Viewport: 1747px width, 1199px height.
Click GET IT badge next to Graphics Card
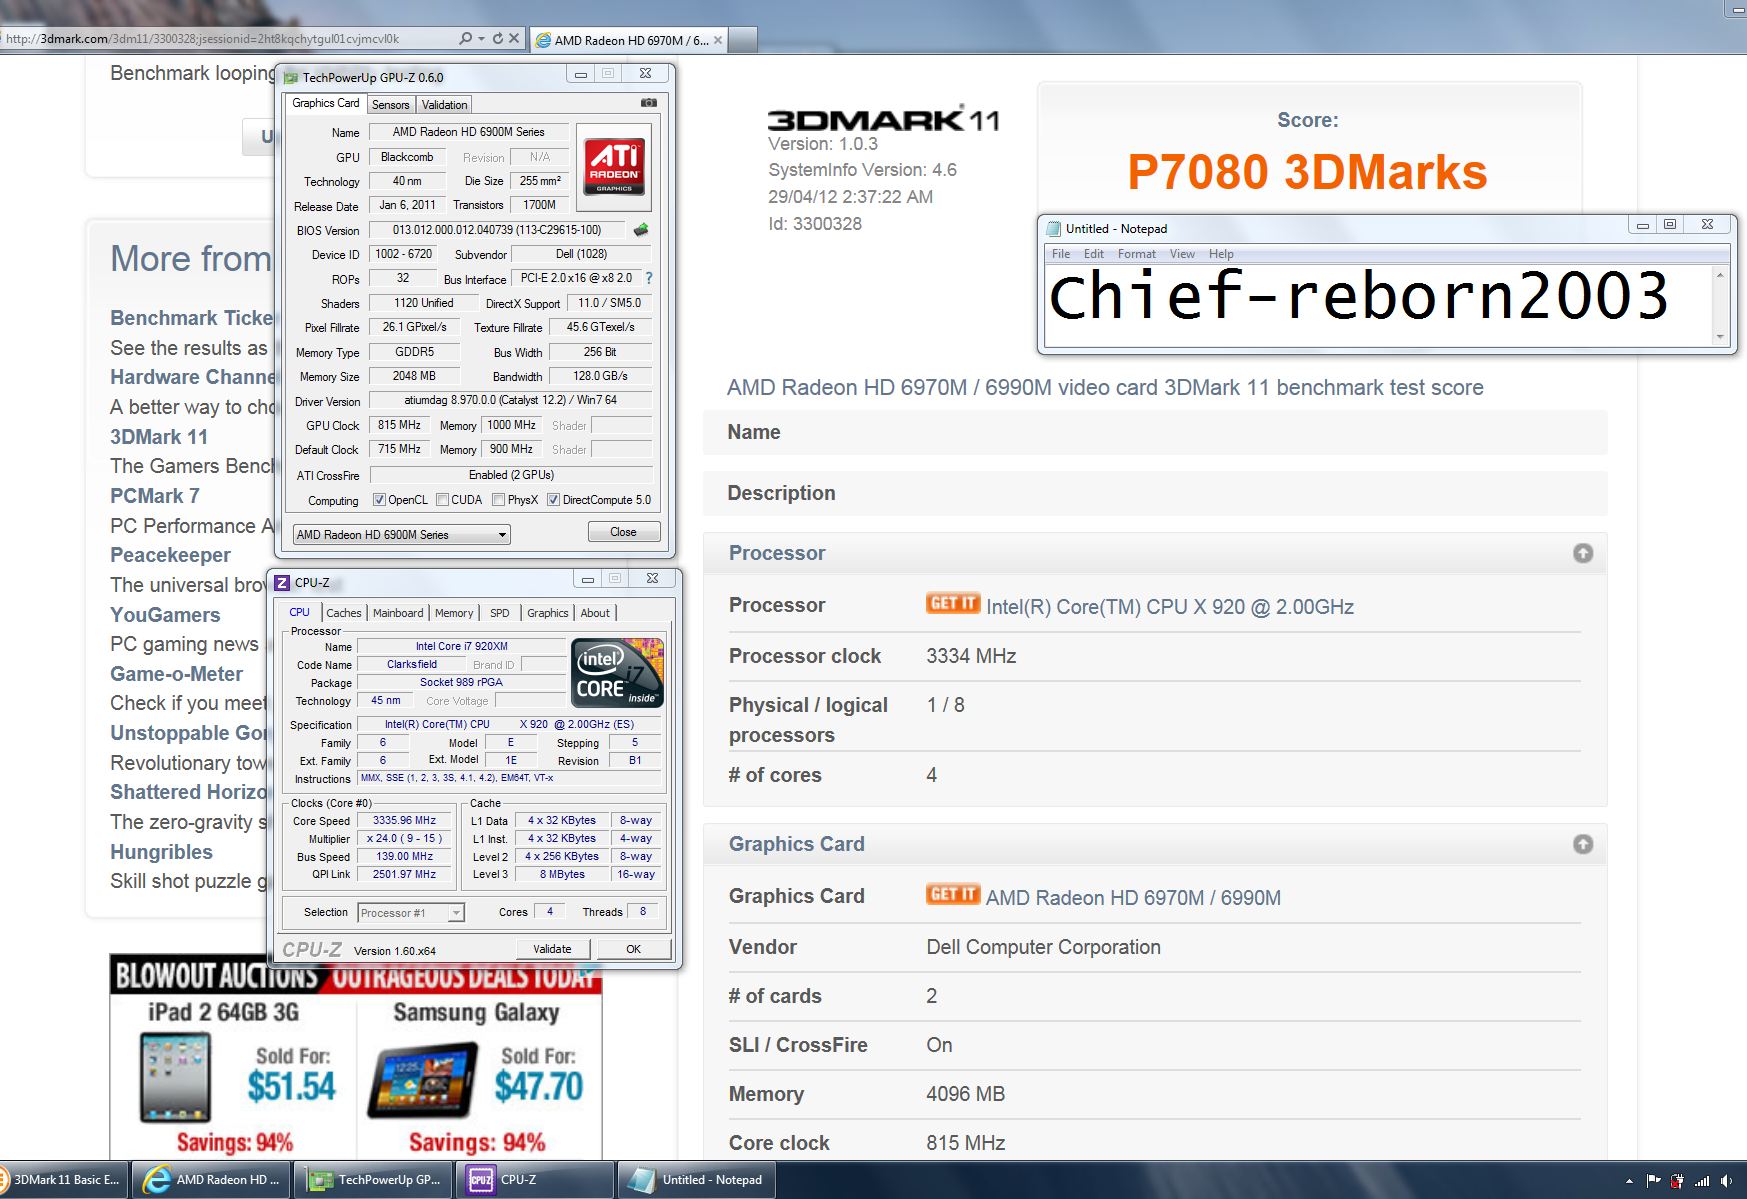pyautogui.click(x=952, y=894)
